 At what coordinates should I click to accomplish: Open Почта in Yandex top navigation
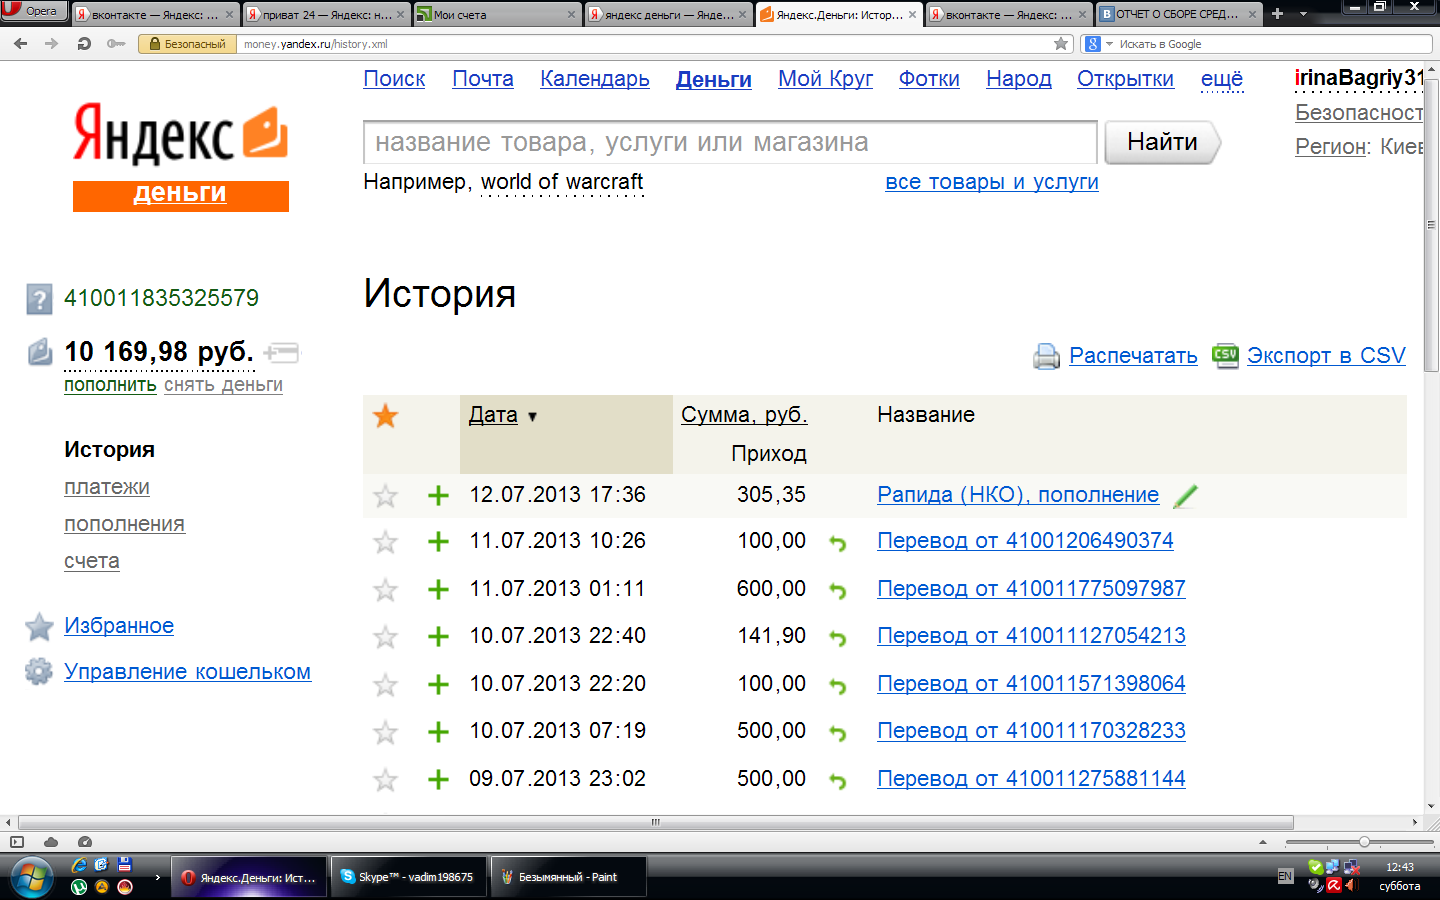[483, 79]
